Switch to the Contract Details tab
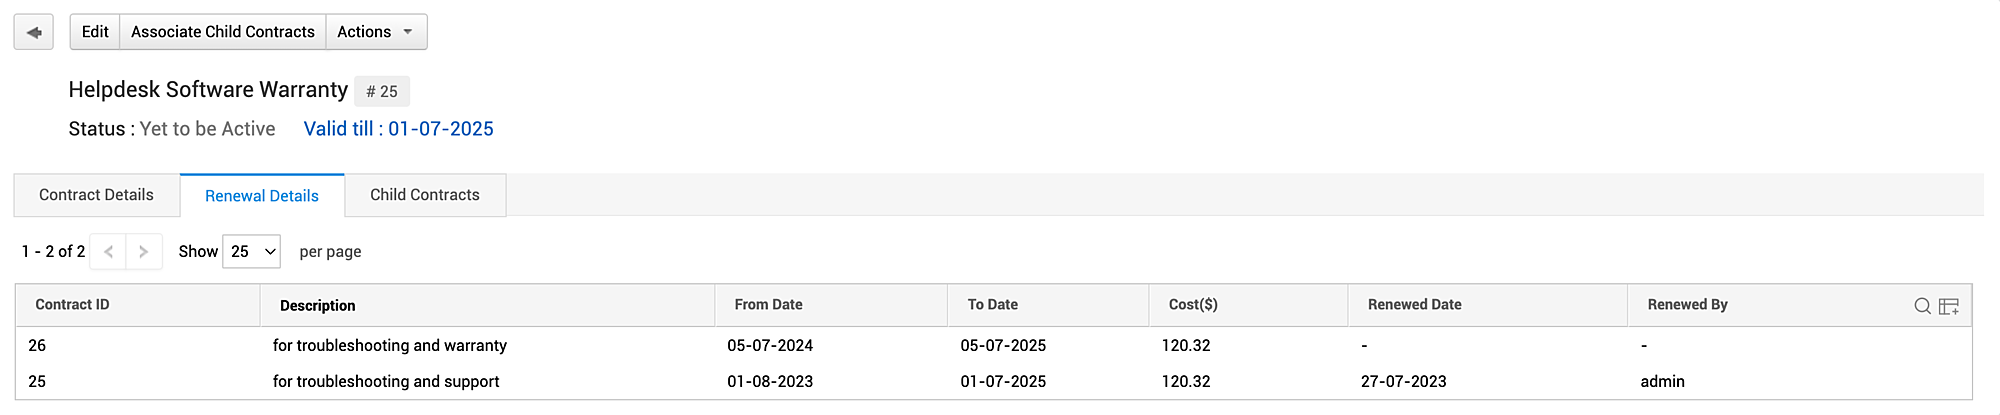 [x=96, y=195]
